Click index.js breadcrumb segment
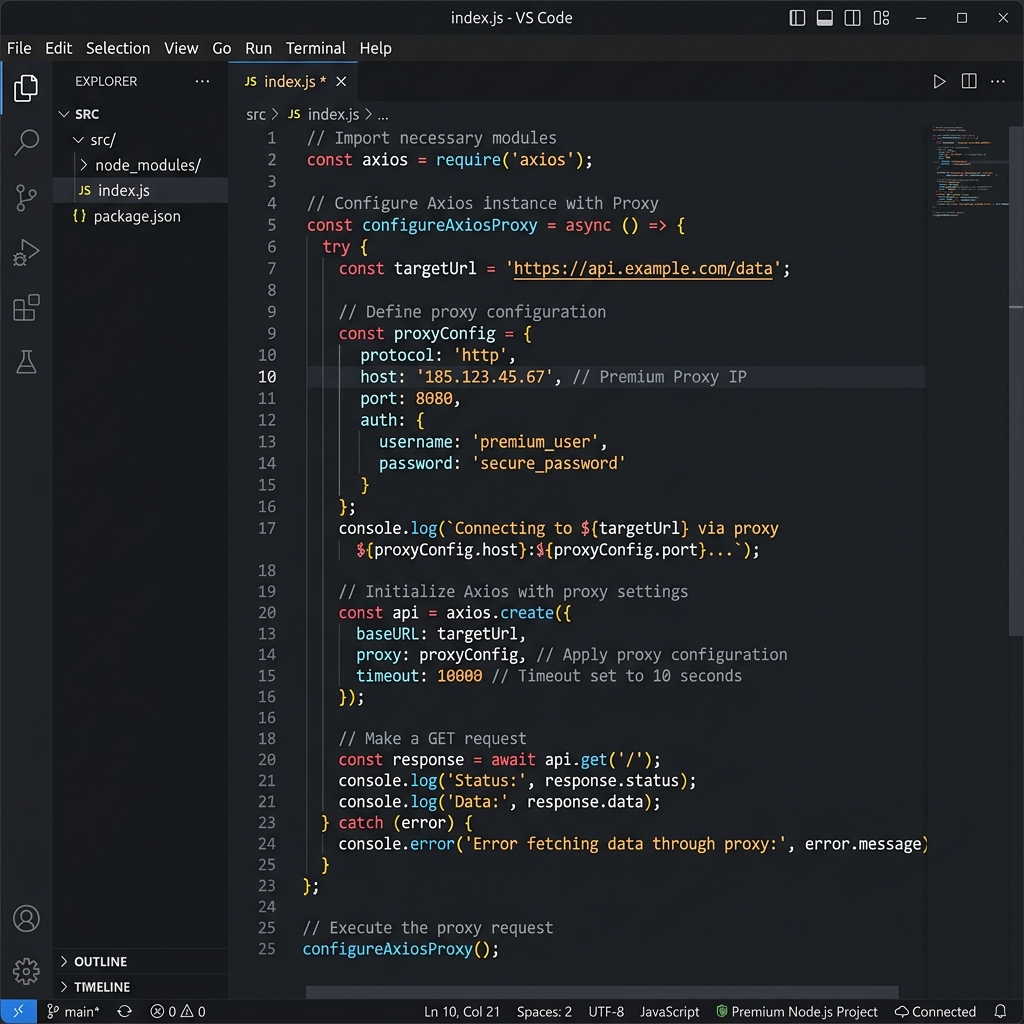The image size is (1024, 1024). click(x=324, y=115)
